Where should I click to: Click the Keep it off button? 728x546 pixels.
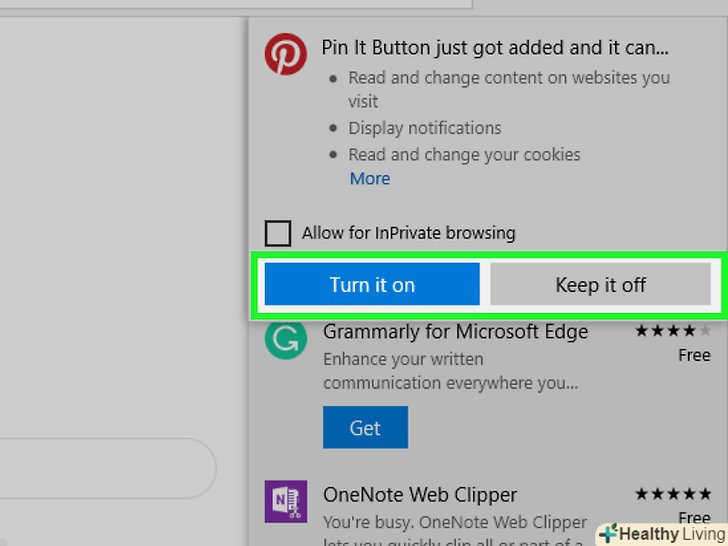pos(600,284)
